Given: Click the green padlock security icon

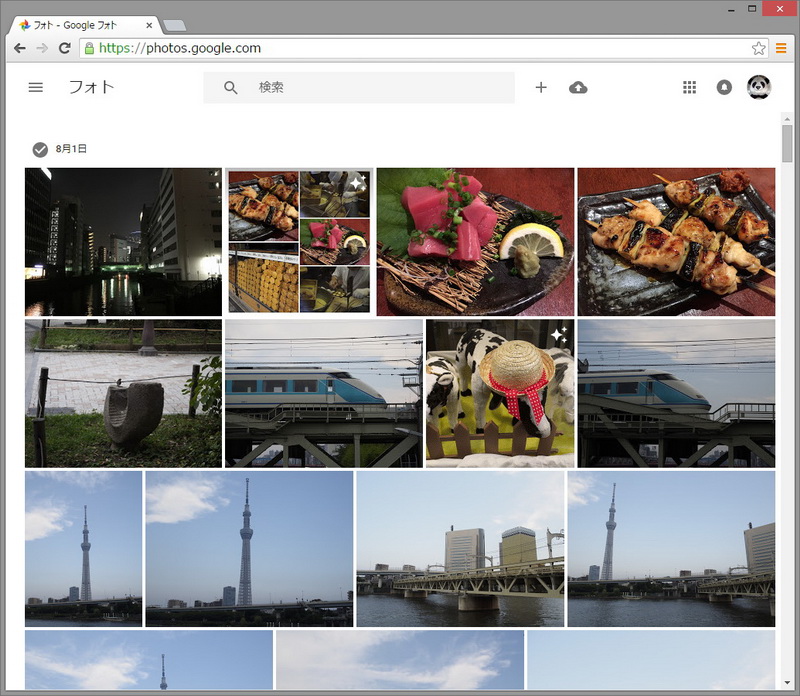Looking at the screenshot, I should coord(89,48).
